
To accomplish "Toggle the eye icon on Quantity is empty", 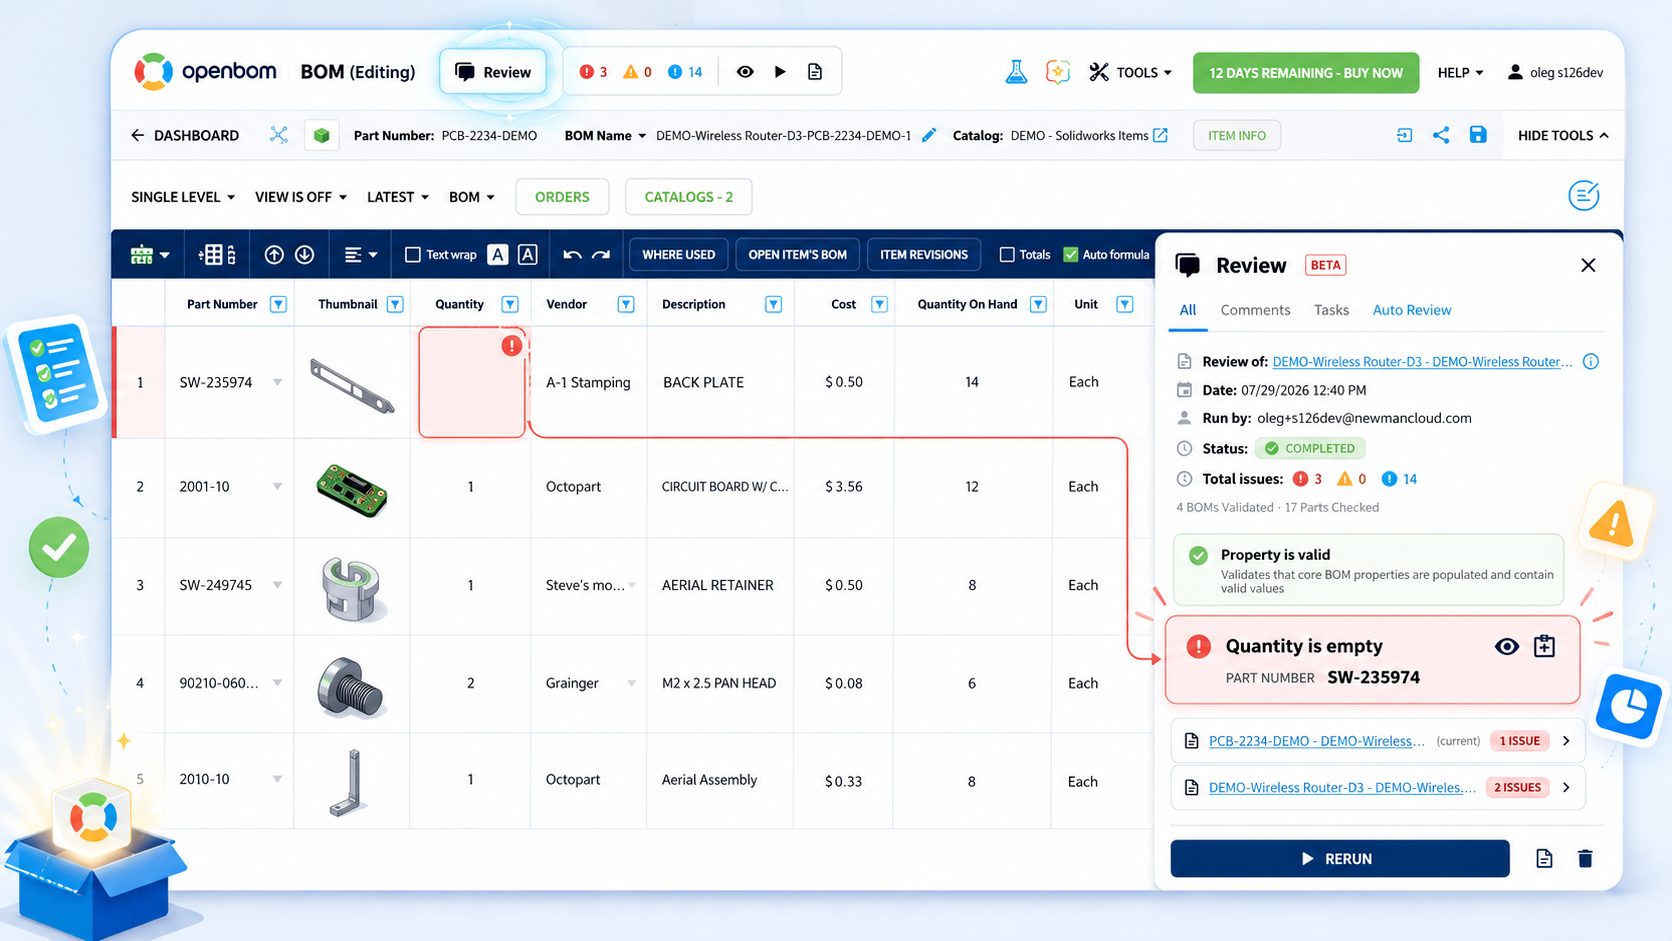I will click(x=1507, y=647).
